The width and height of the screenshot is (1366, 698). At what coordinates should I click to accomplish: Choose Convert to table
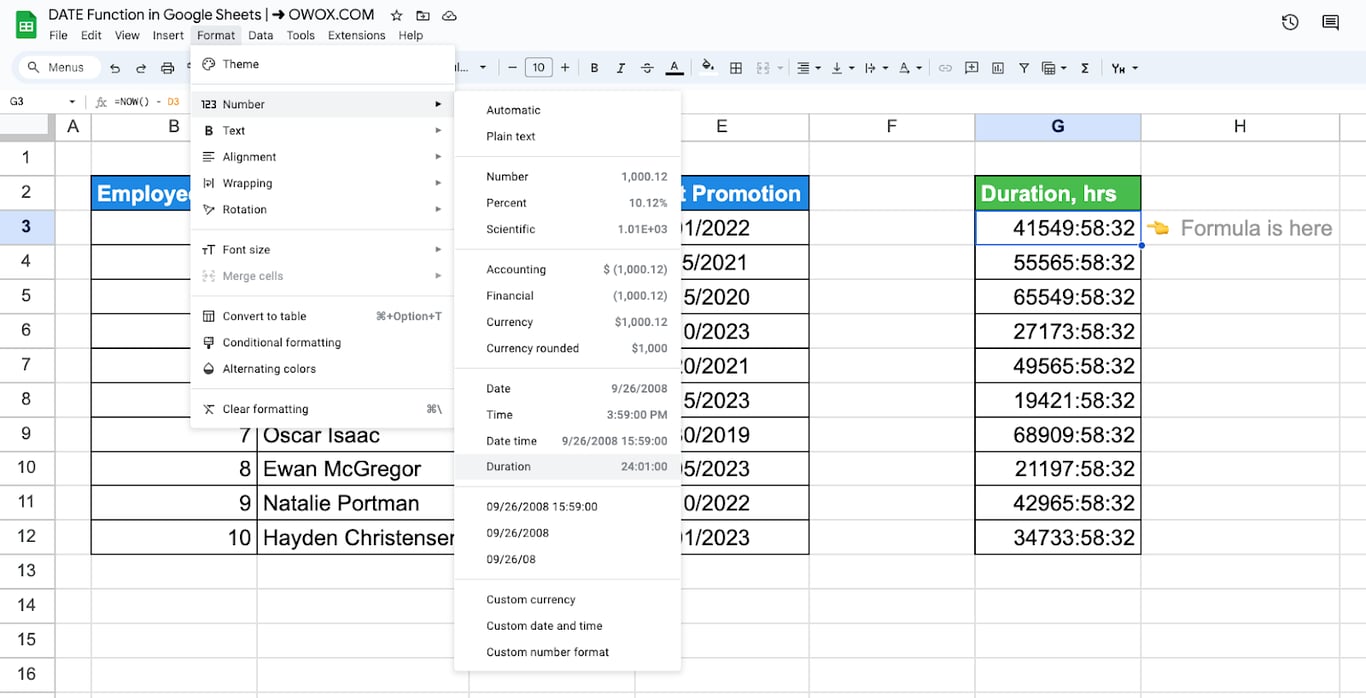click(x=322, y=316)
